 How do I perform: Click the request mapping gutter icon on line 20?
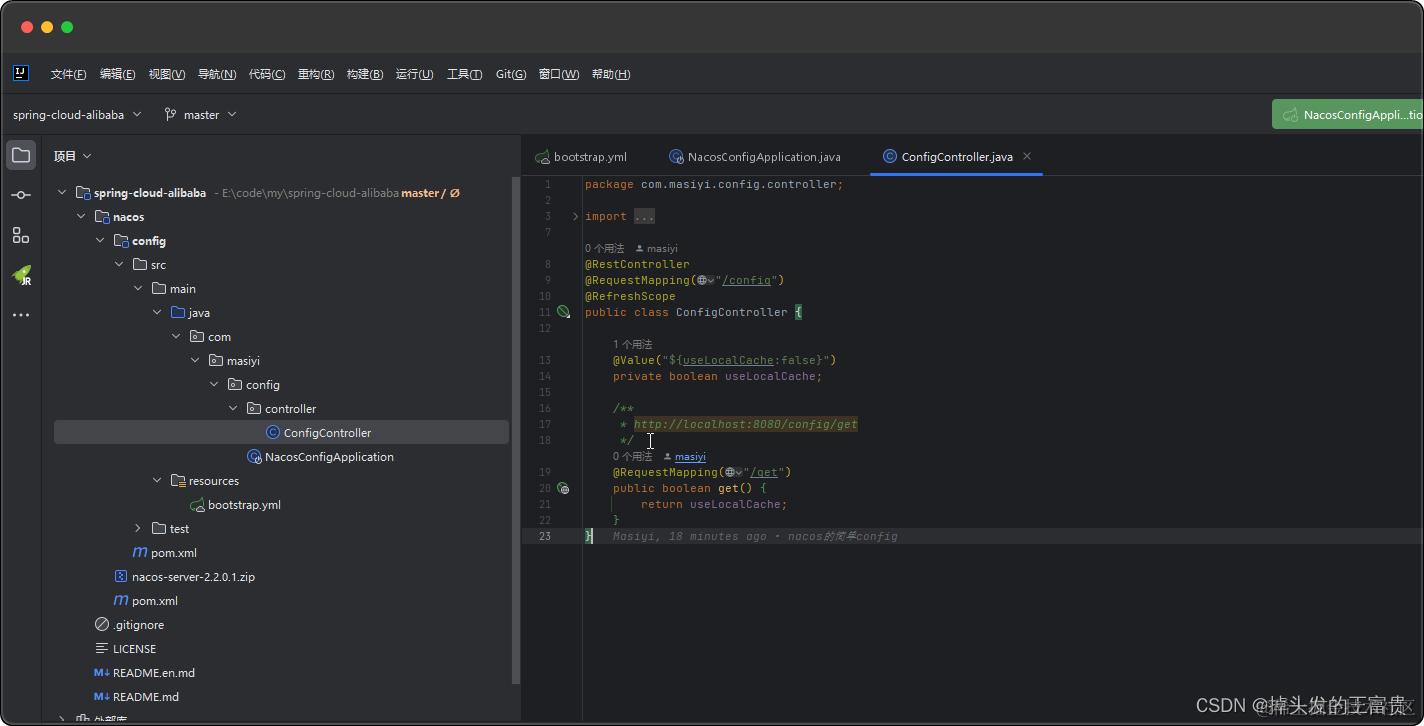563,488
